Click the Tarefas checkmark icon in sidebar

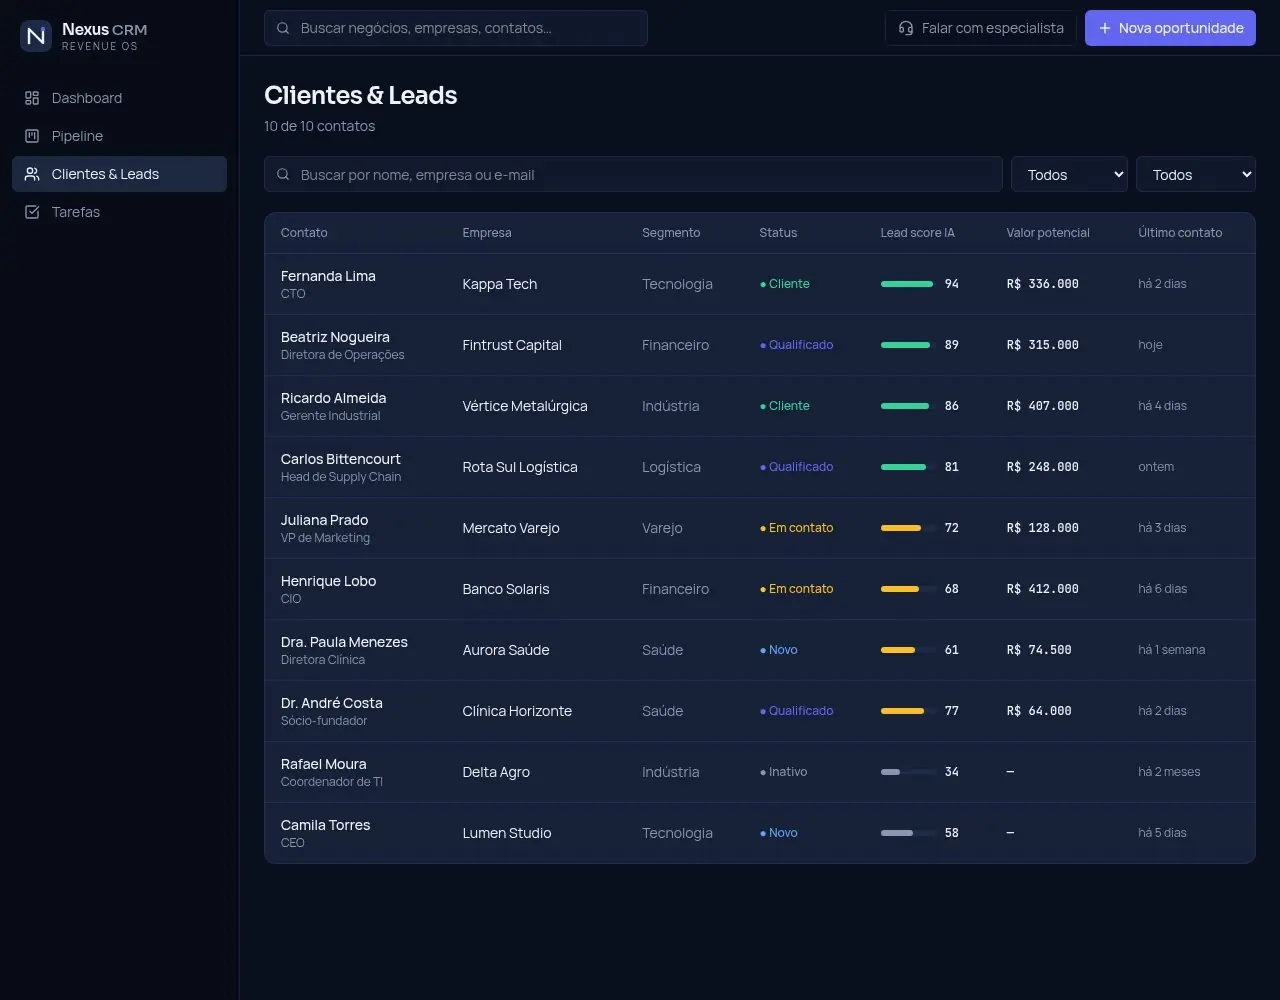[32, 212]
